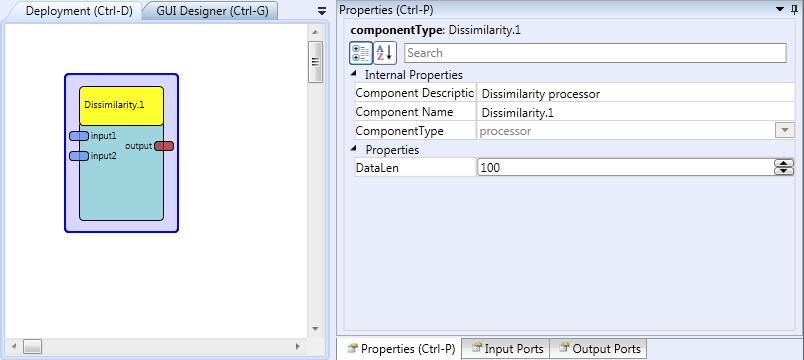Image resolution: width=804 pixels, height=360 pixels.
Task: Switch to the Input Ports tab
Action: point(507,349)
